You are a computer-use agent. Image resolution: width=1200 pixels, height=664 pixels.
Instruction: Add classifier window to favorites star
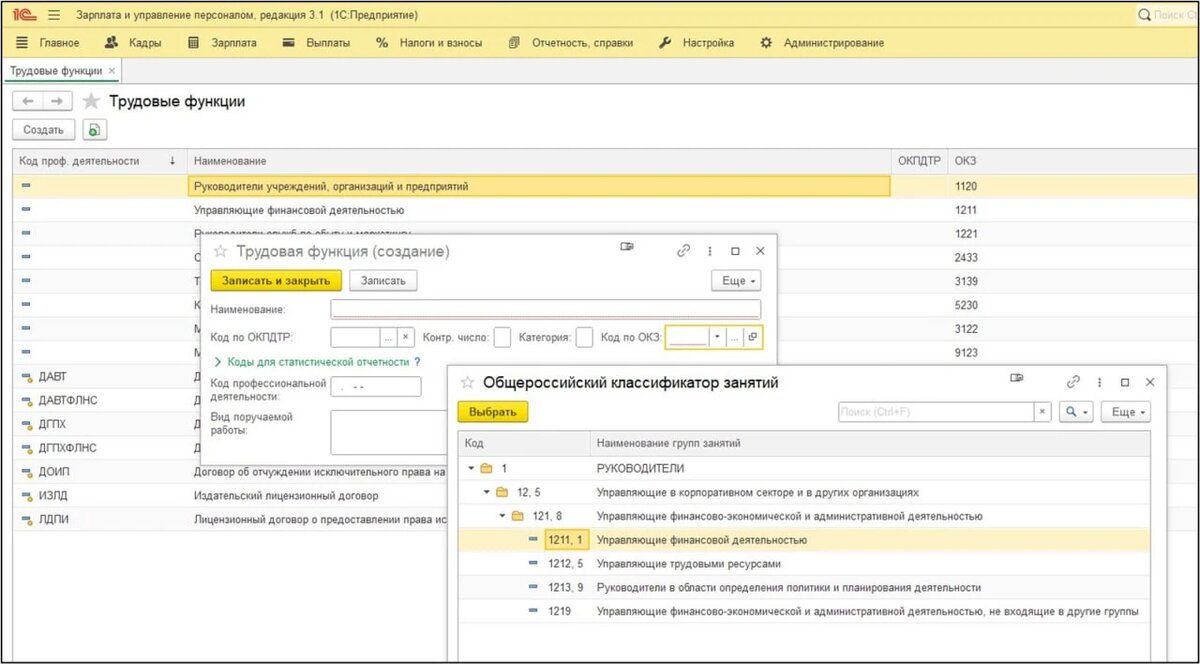467,382
